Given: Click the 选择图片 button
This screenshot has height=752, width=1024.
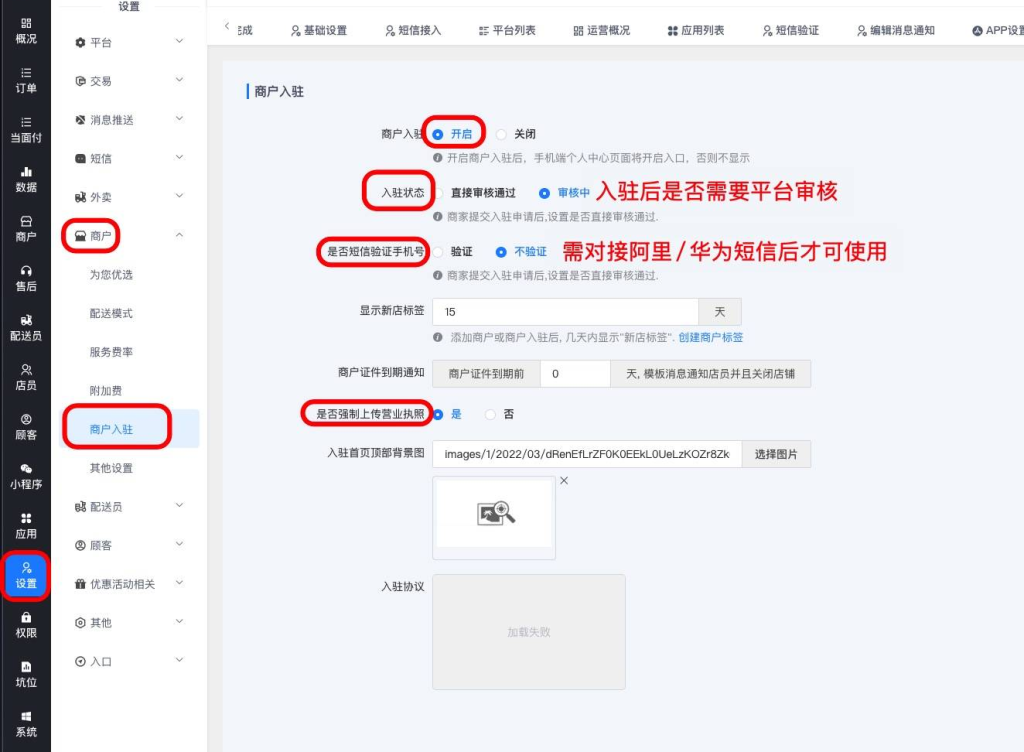Looking at the screenshot, I should pyautogui.click(x=776, y=454).
